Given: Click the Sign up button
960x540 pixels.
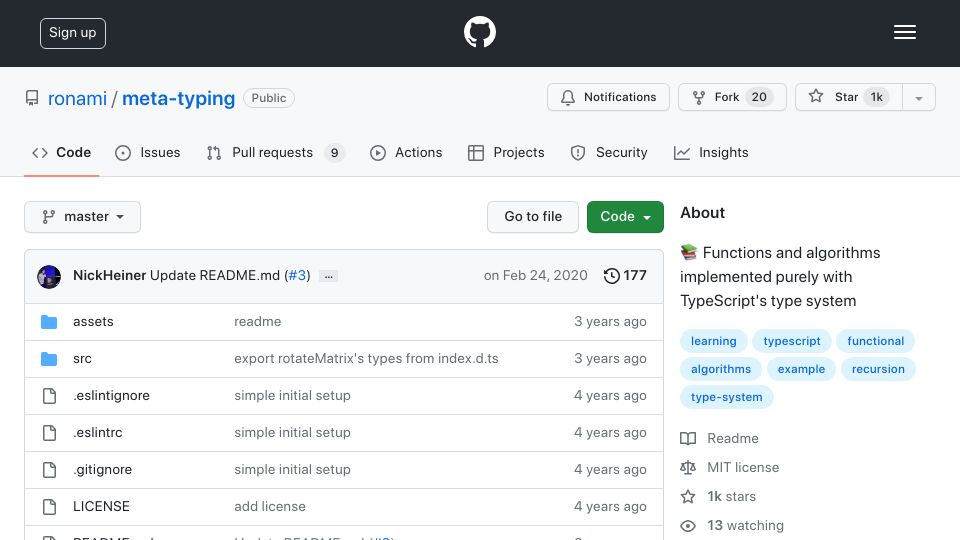Looking at the screenshot, I should pos(73,33).
